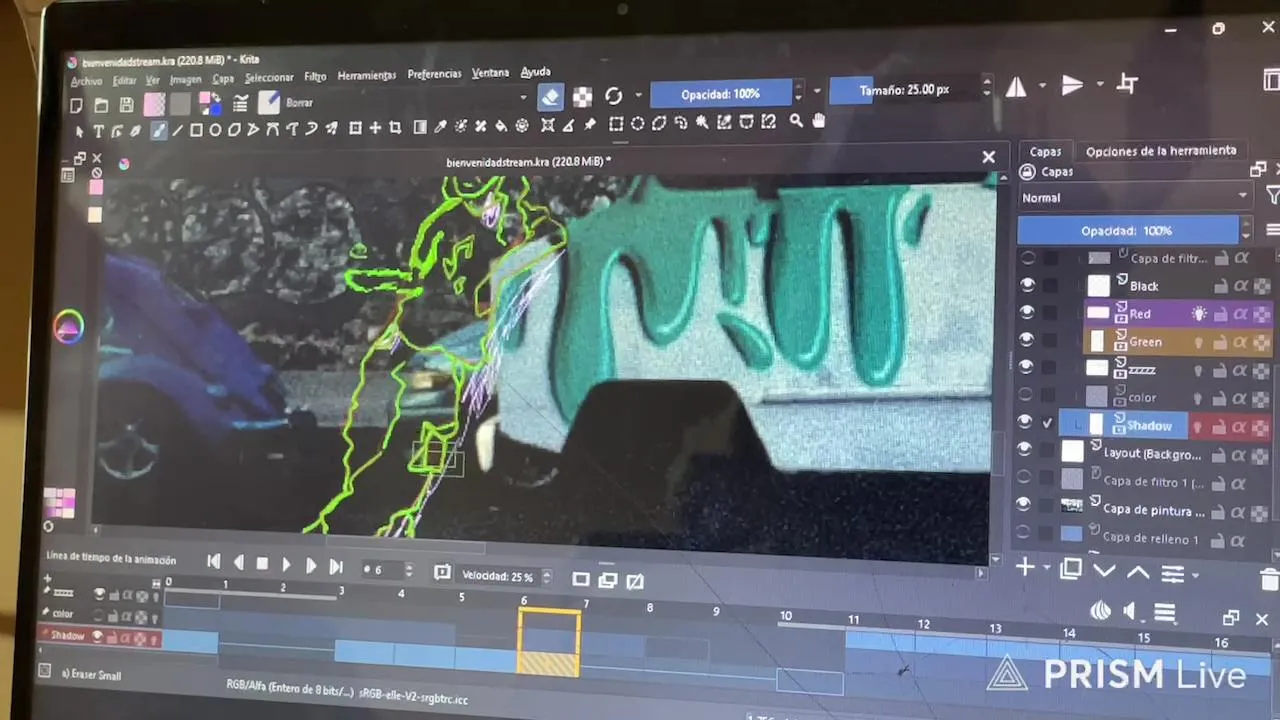Select the Elliptical Selection tool

pyautogui.click(x=637, y=124)
